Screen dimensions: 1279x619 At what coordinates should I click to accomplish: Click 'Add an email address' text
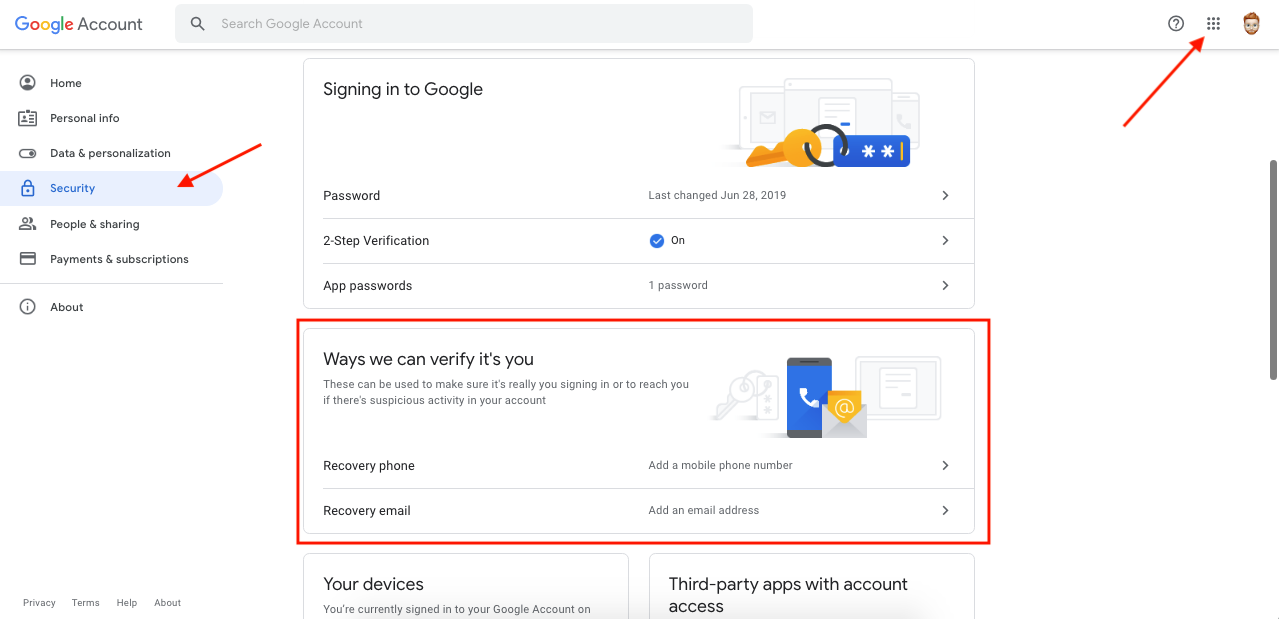[x=704, y=511]
